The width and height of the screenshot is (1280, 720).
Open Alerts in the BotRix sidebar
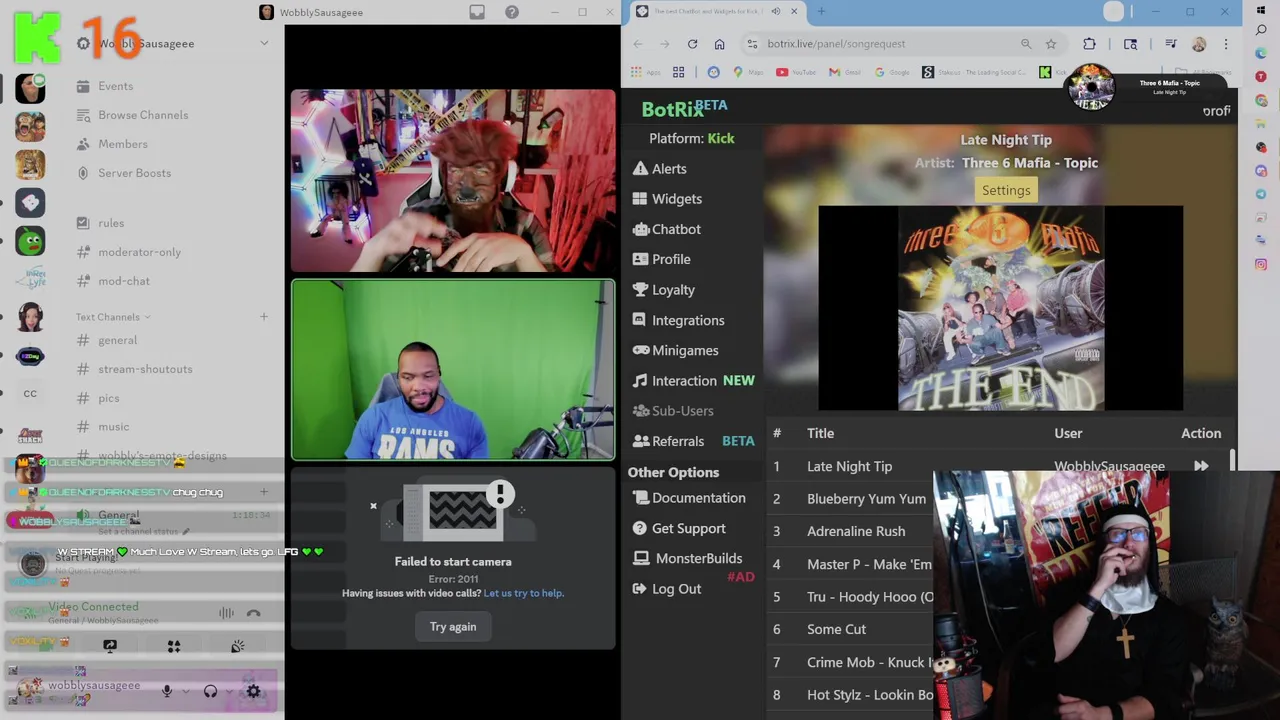click(659, 169)
